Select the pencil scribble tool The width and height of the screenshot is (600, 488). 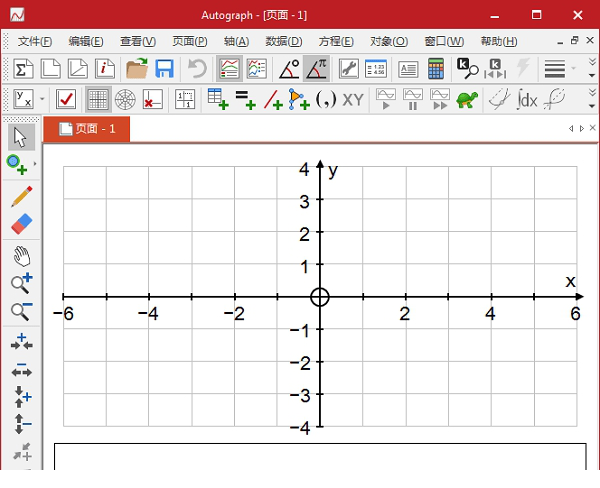coord(21,196)
